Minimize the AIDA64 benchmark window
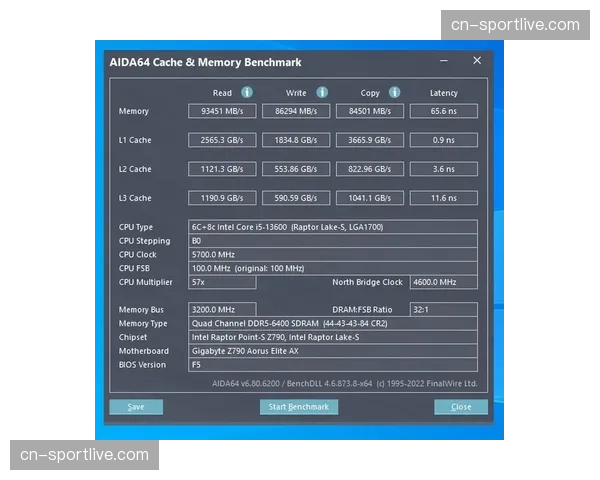The image size is (600, 480). pos(445,61)
